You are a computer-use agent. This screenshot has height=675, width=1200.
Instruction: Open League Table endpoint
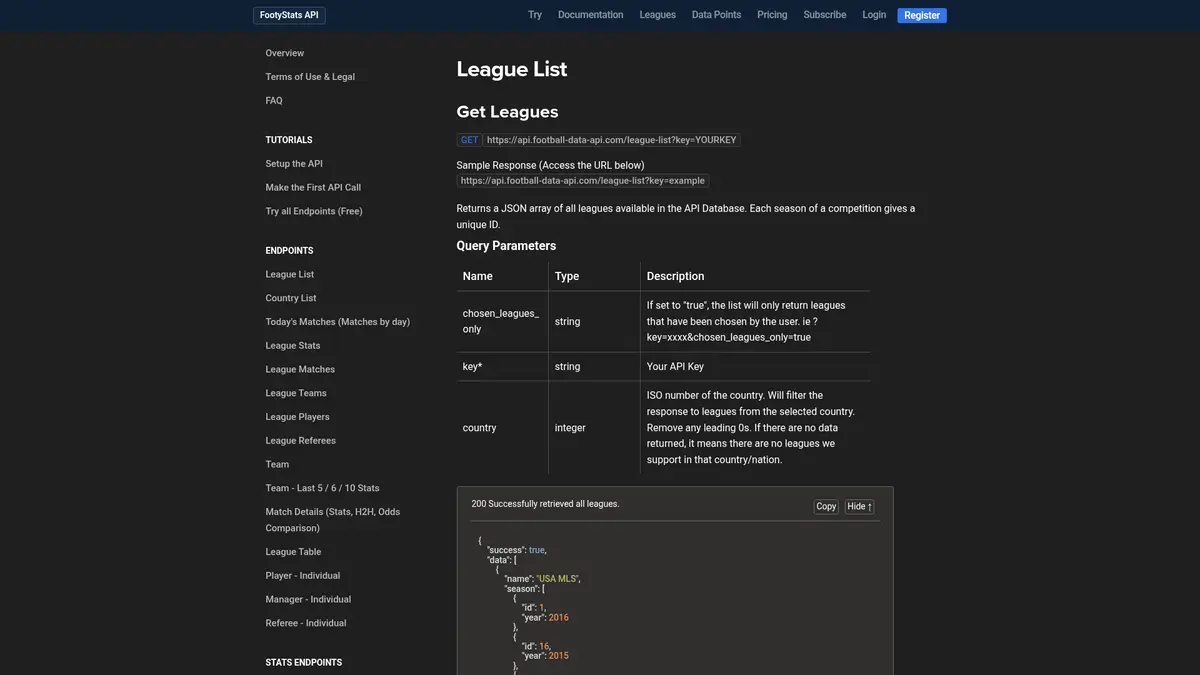tap(293, 552)
